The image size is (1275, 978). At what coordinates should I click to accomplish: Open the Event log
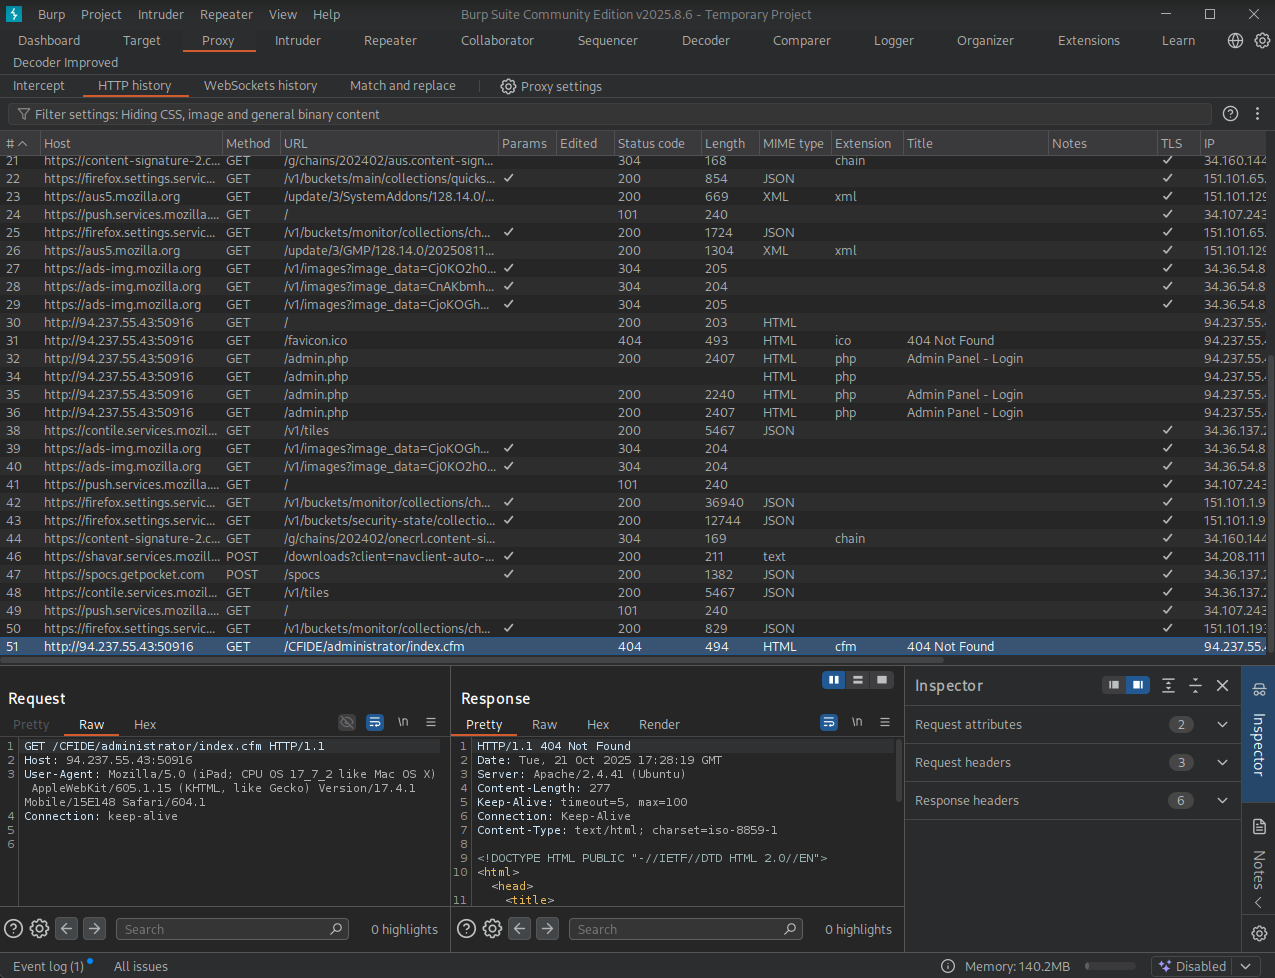(x=48, y=967)
